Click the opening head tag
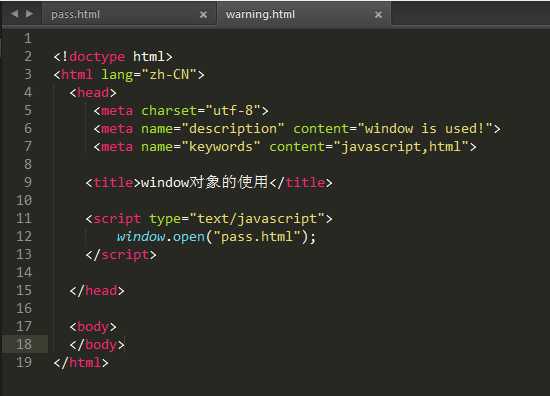 (x=93, y=92)
